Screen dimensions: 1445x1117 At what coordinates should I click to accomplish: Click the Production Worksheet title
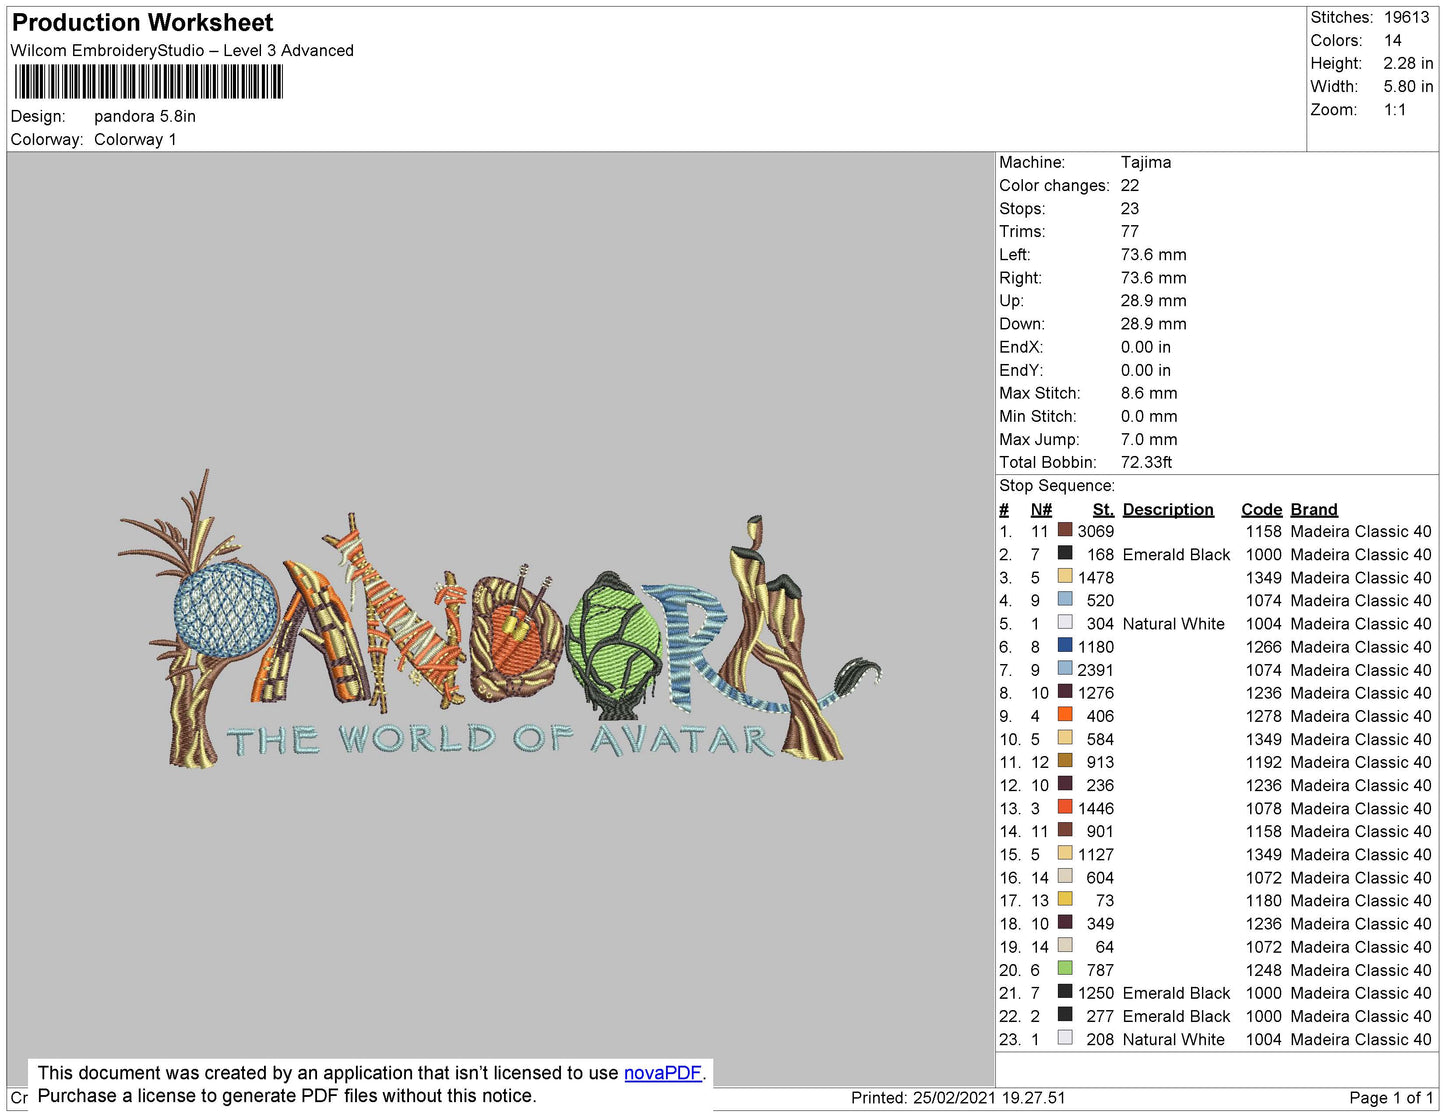(x=142, y=23)
